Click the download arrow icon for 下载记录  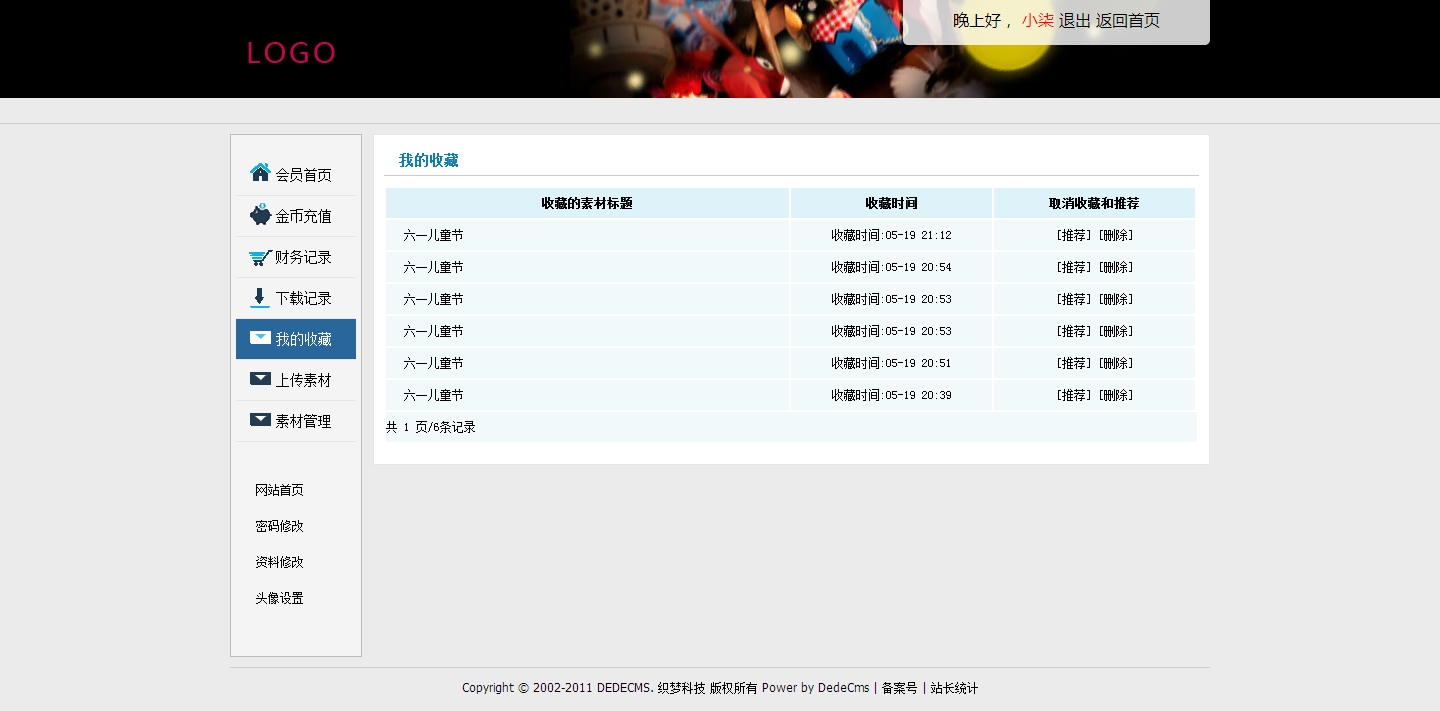pos(260,297)
